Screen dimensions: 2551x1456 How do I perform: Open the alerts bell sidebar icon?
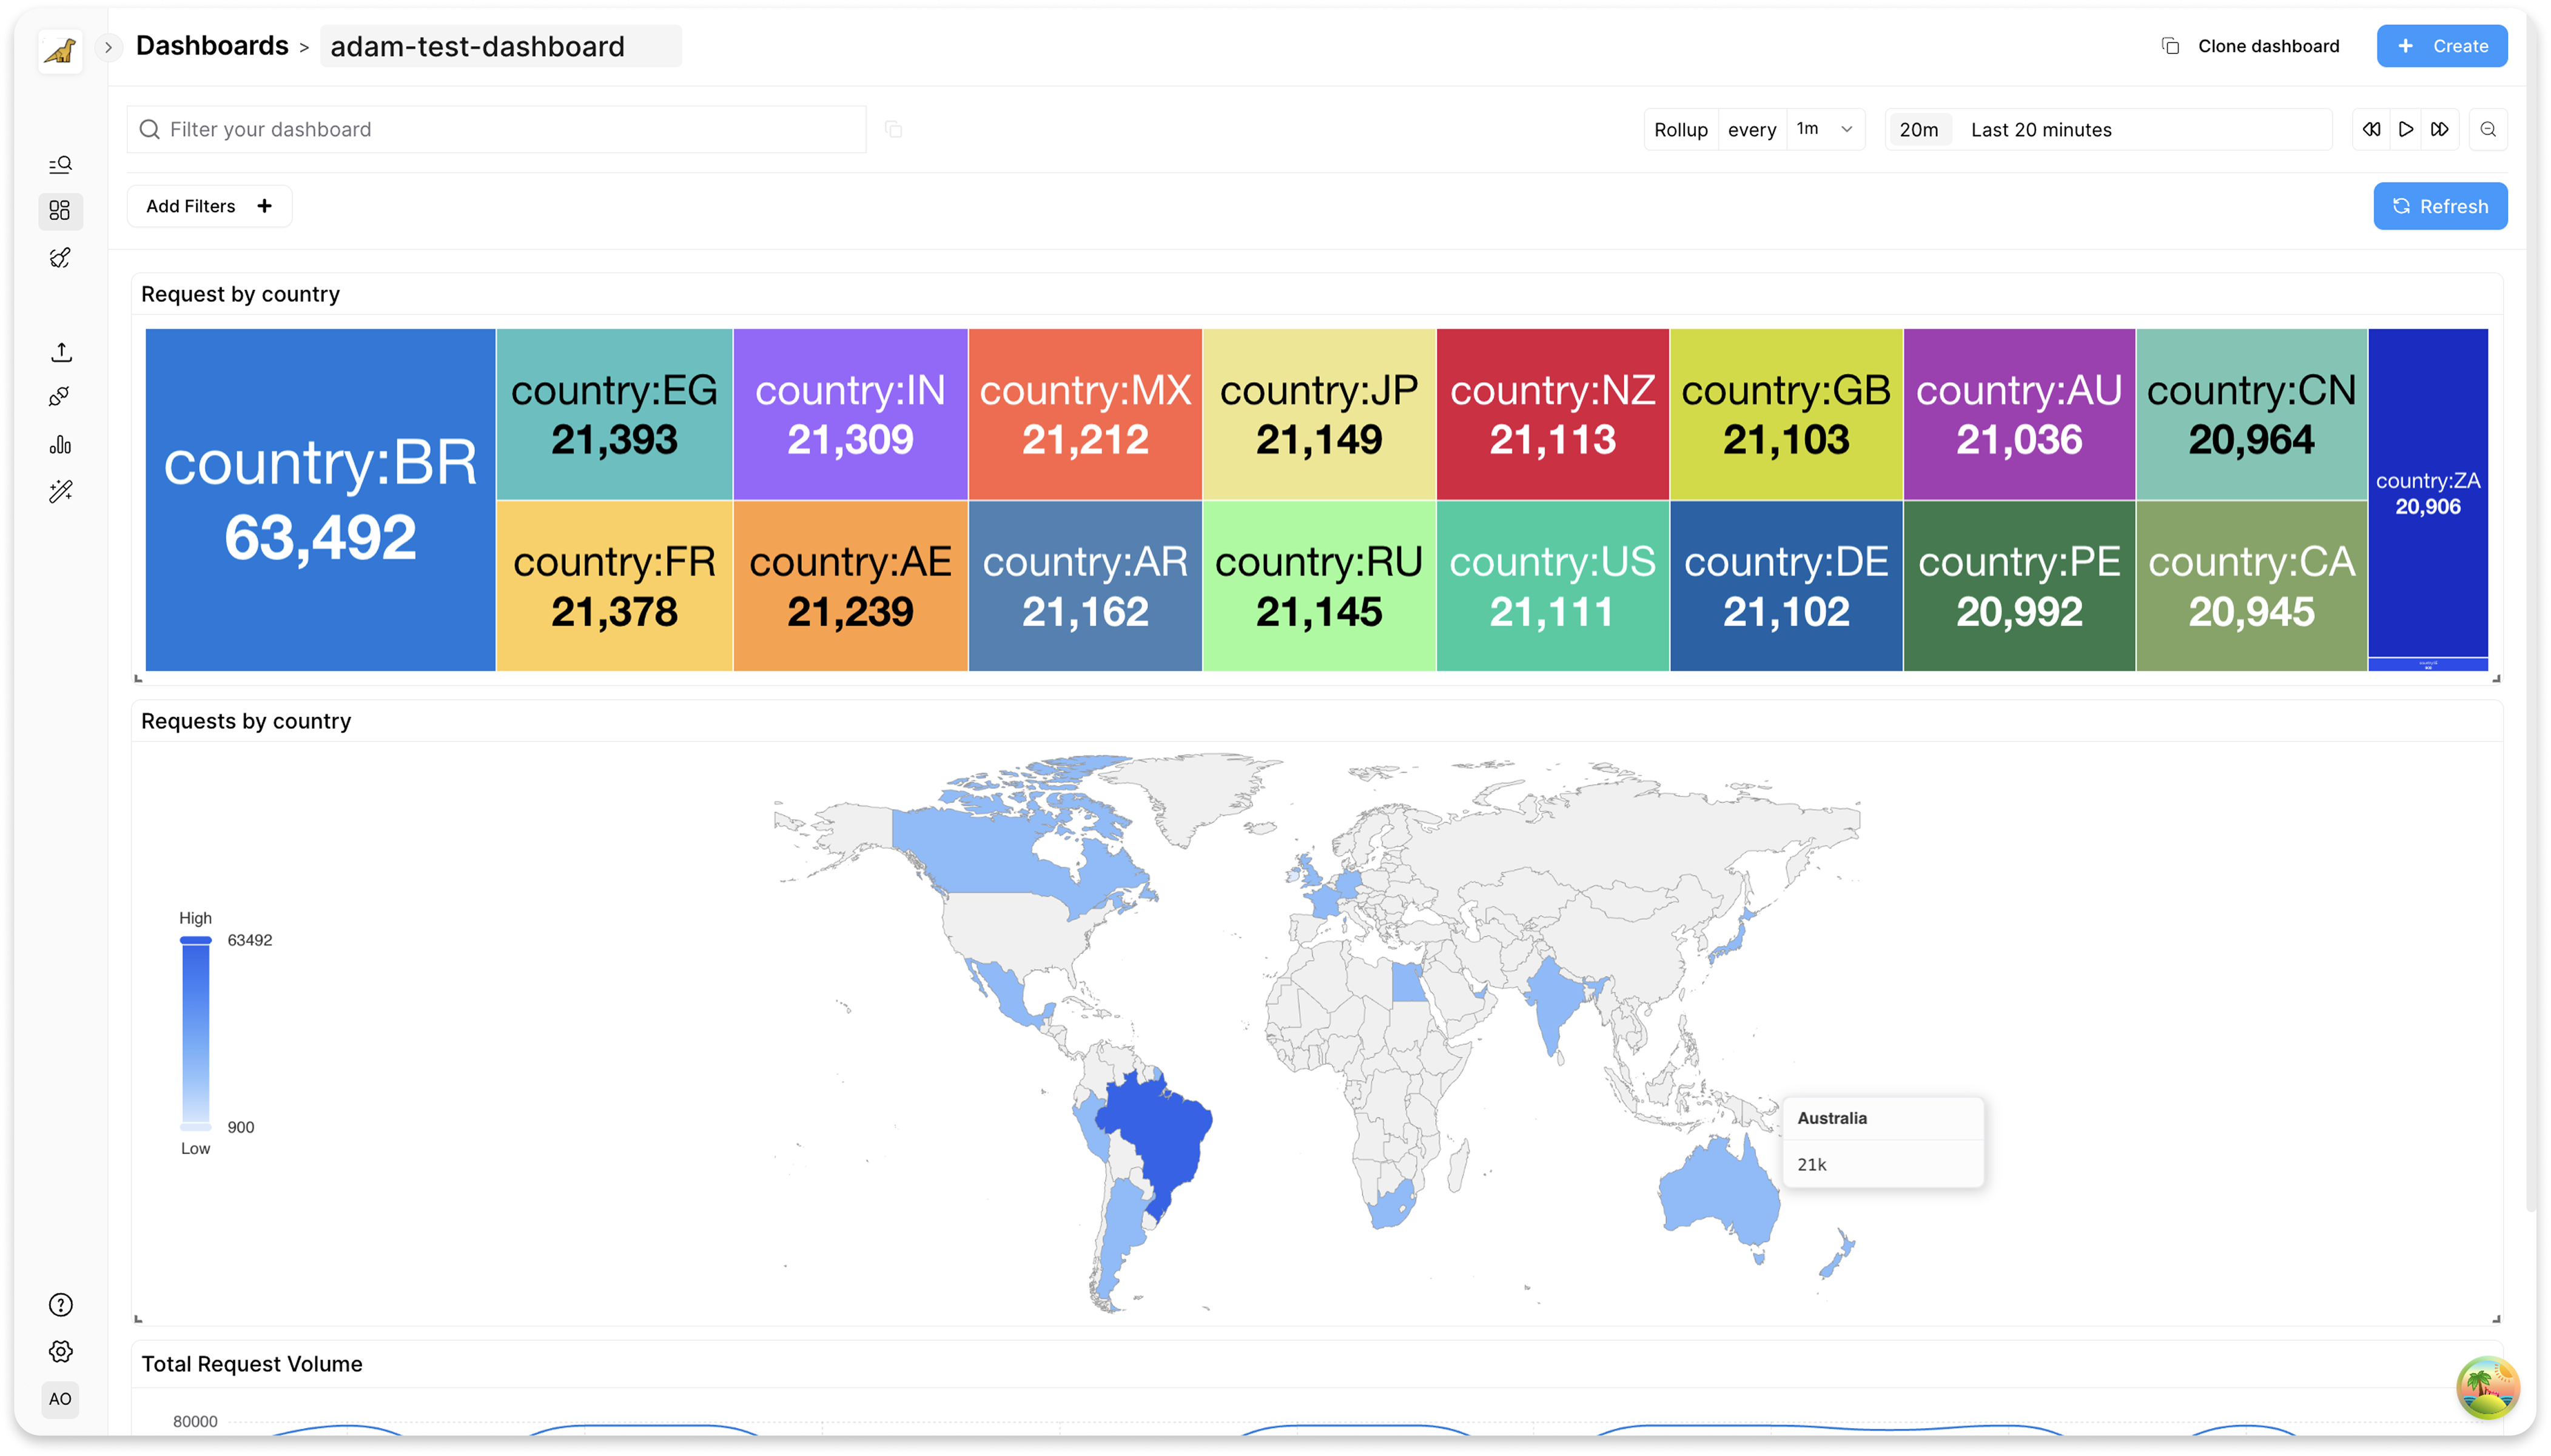click(60, 258)
